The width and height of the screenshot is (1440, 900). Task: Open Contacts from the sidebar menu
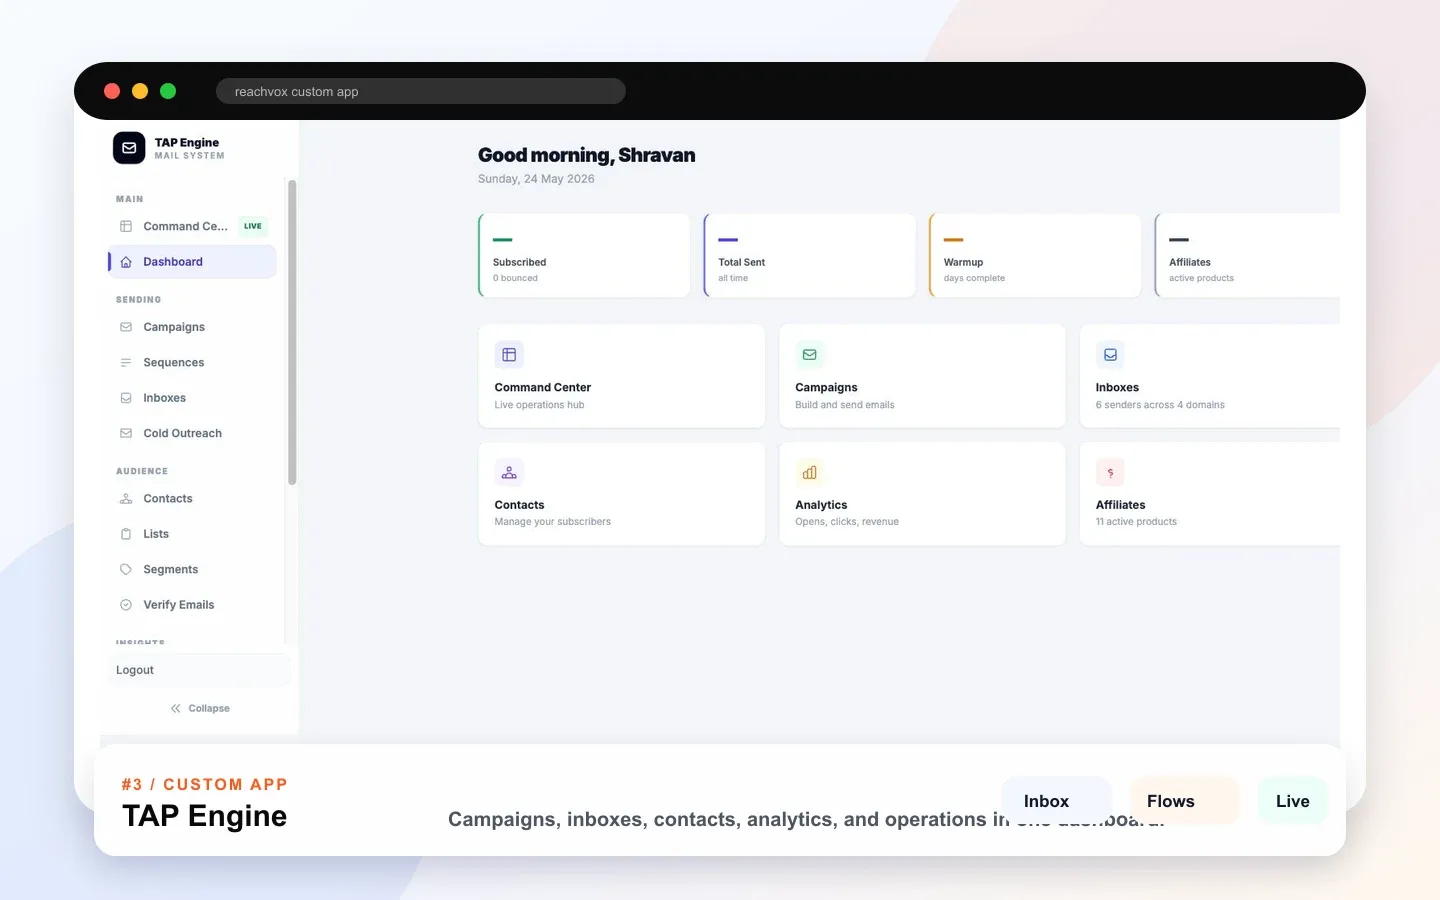[x=192, y=499]
